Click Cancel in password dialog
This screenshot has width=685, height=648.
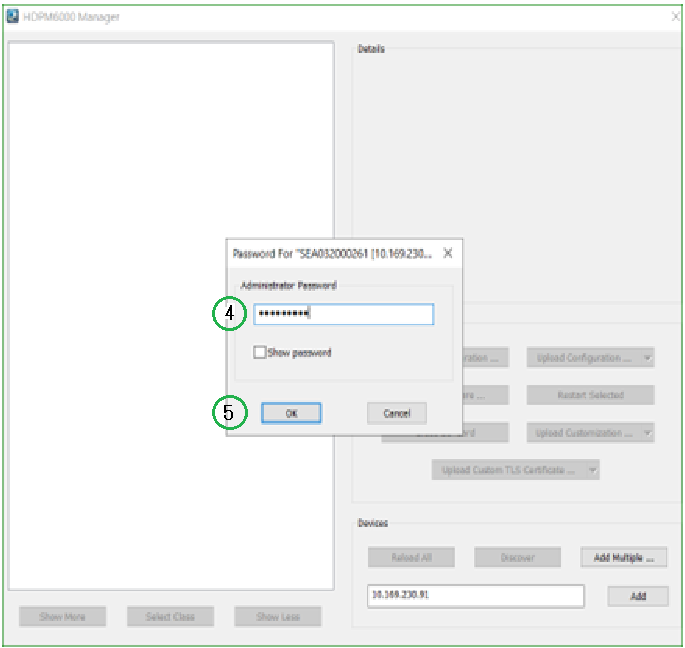click(x=397, y=413)
